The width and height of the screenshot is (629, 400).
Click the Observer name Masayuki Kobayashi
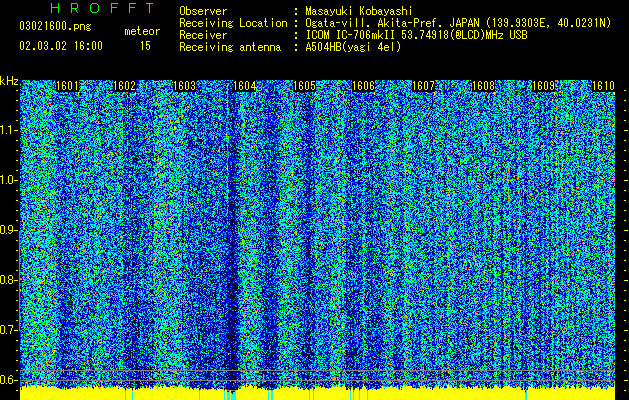click(x=359, y=11)
